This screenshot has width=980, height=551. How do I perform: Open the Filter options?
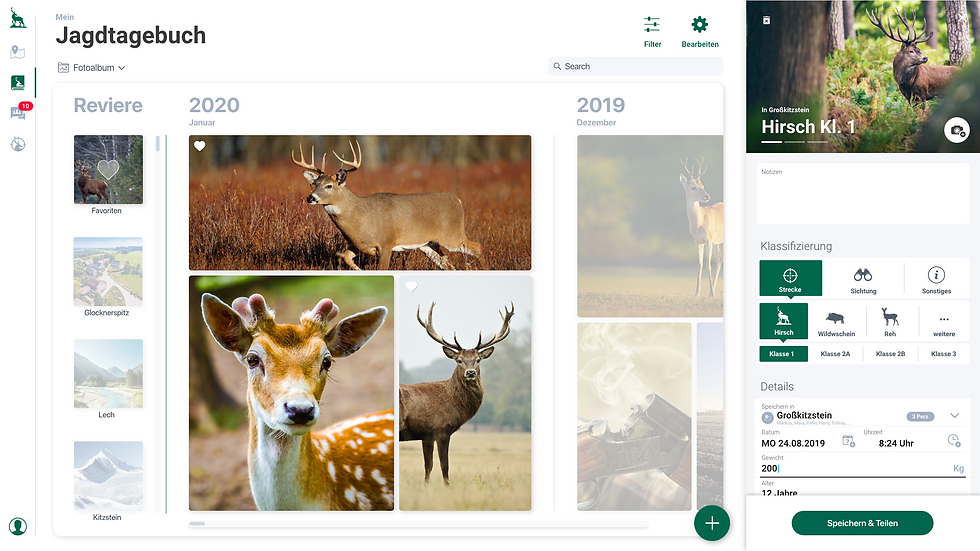tap(652, 32)
